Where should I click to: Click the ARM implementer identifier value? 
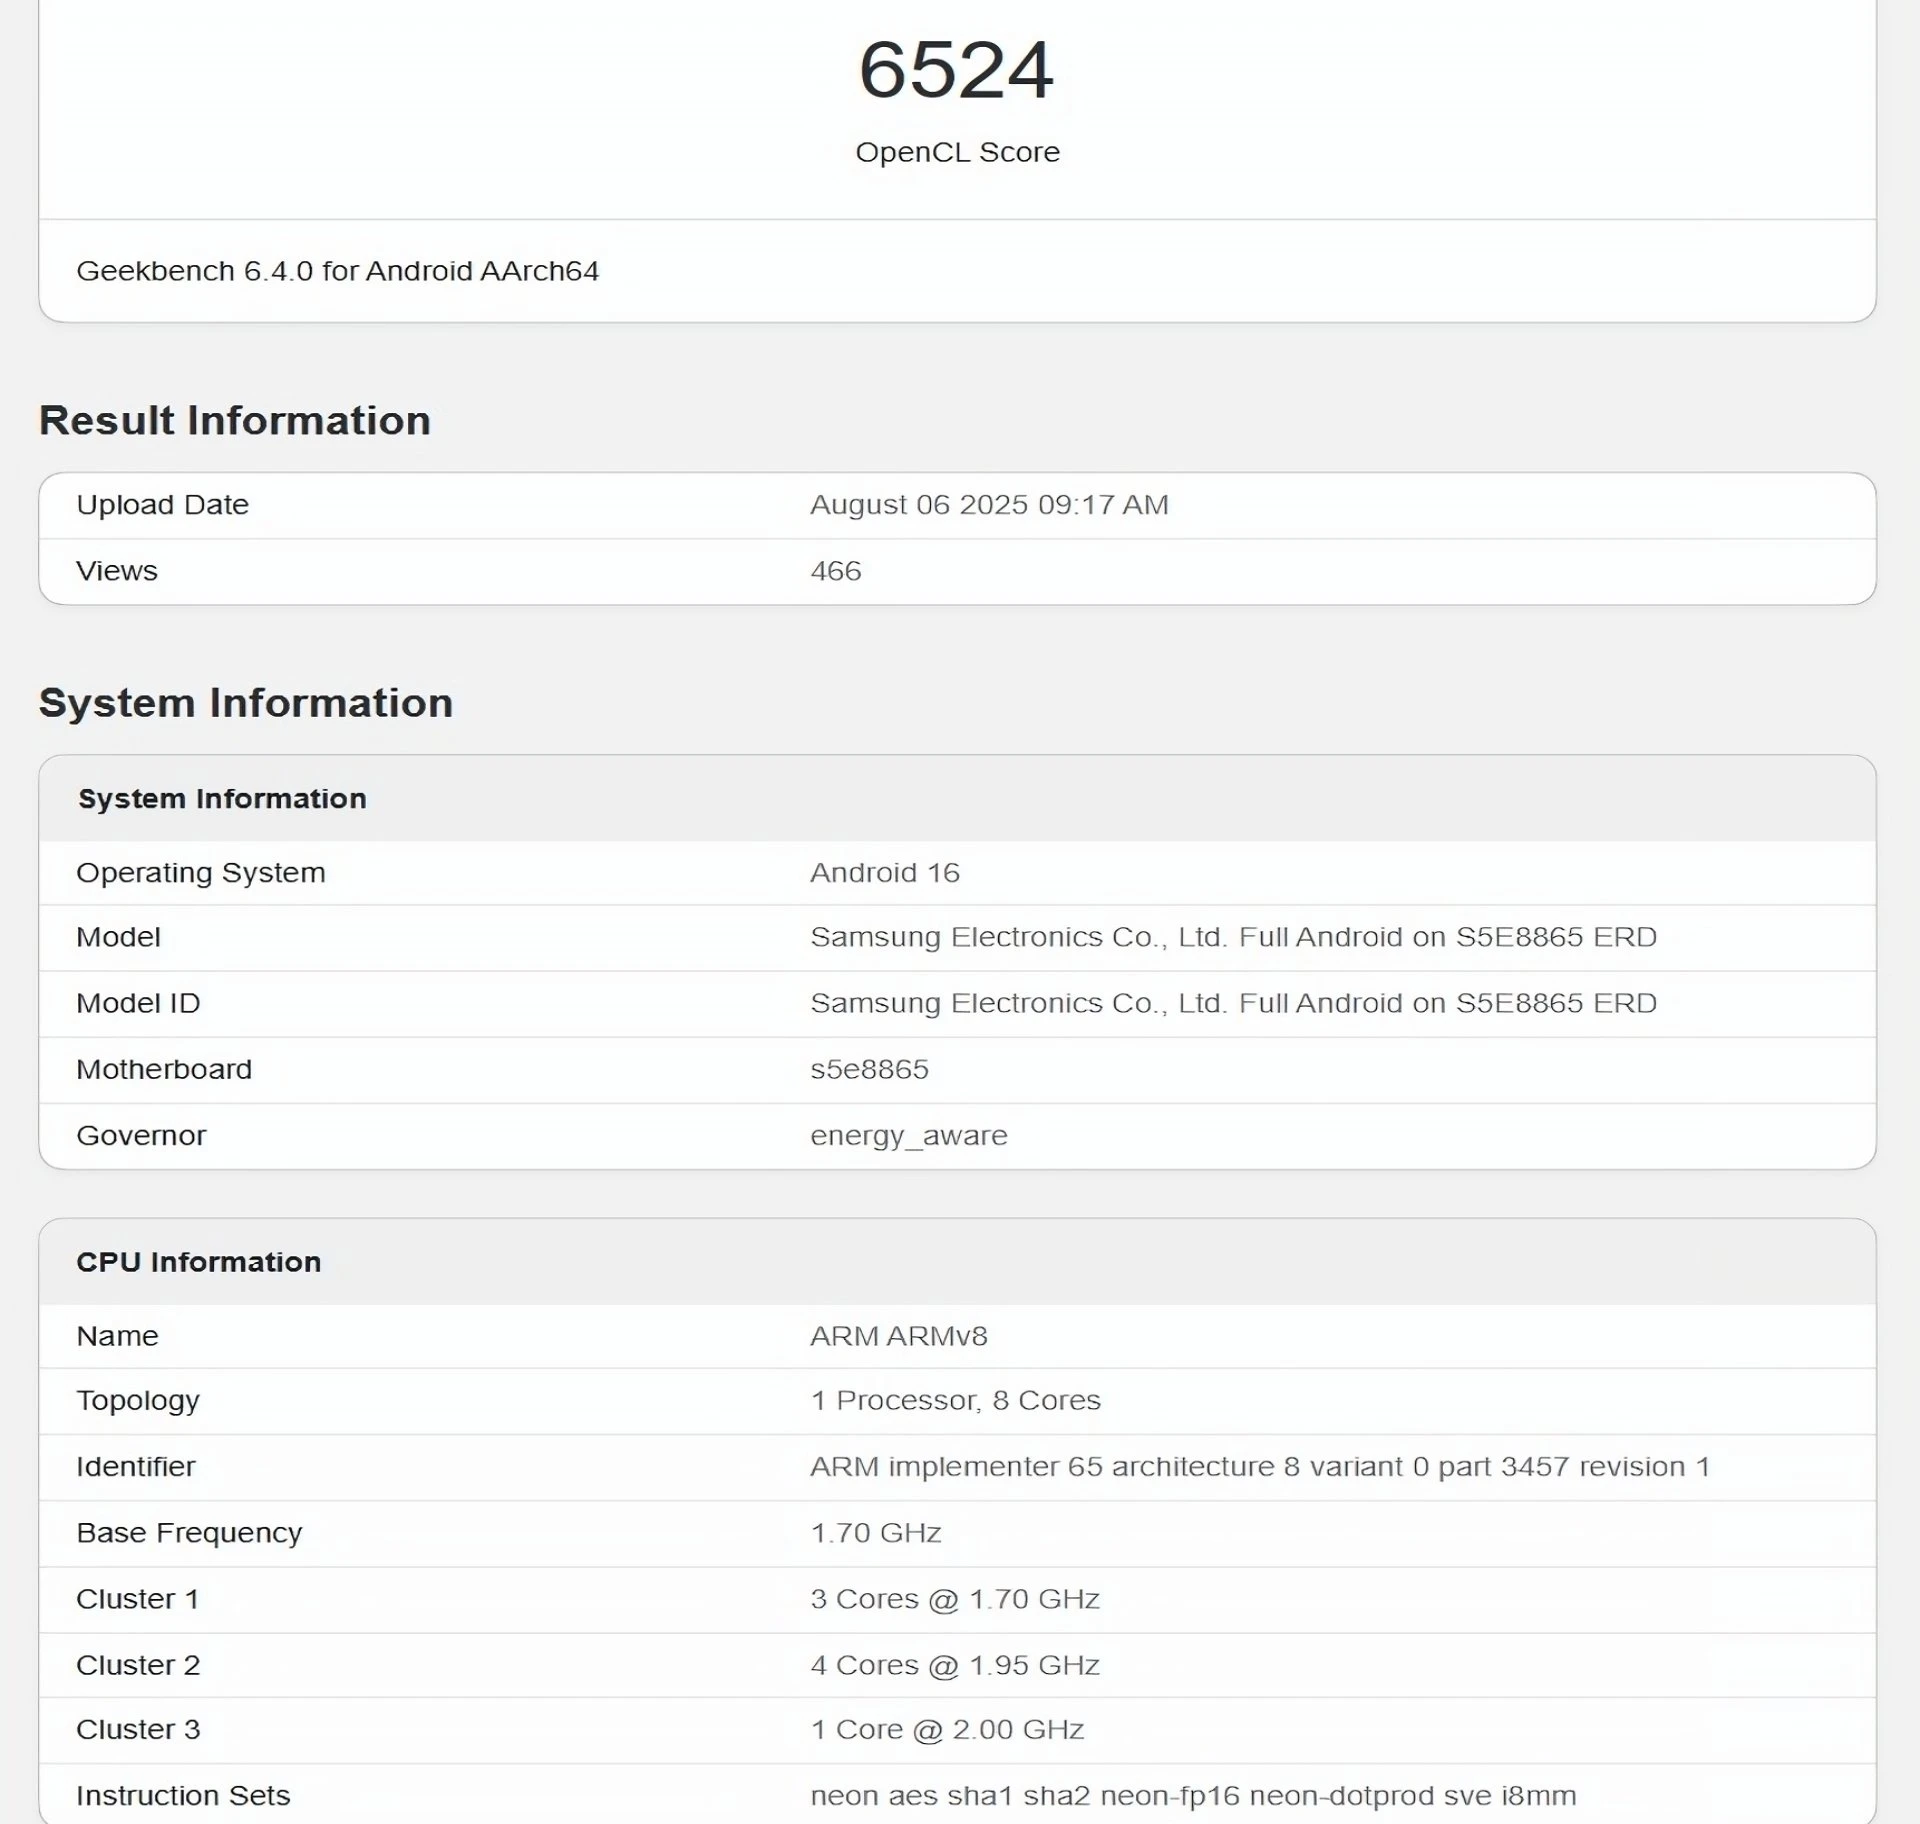click(1259, 1466)
